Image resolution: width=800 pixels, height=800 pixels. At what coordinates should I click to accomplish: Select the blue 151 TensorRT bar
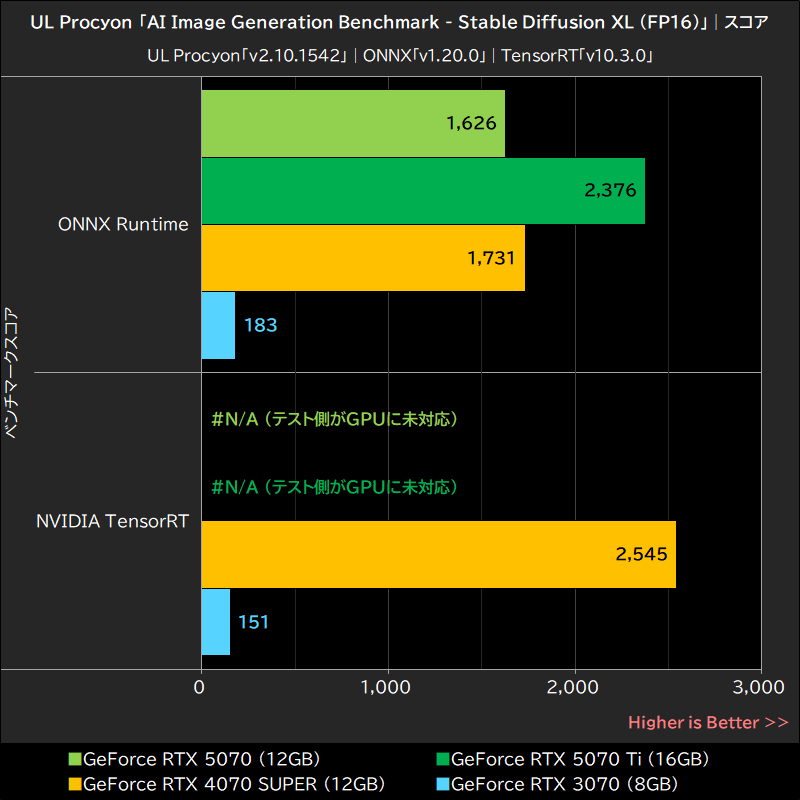click(x=215, y=621)
